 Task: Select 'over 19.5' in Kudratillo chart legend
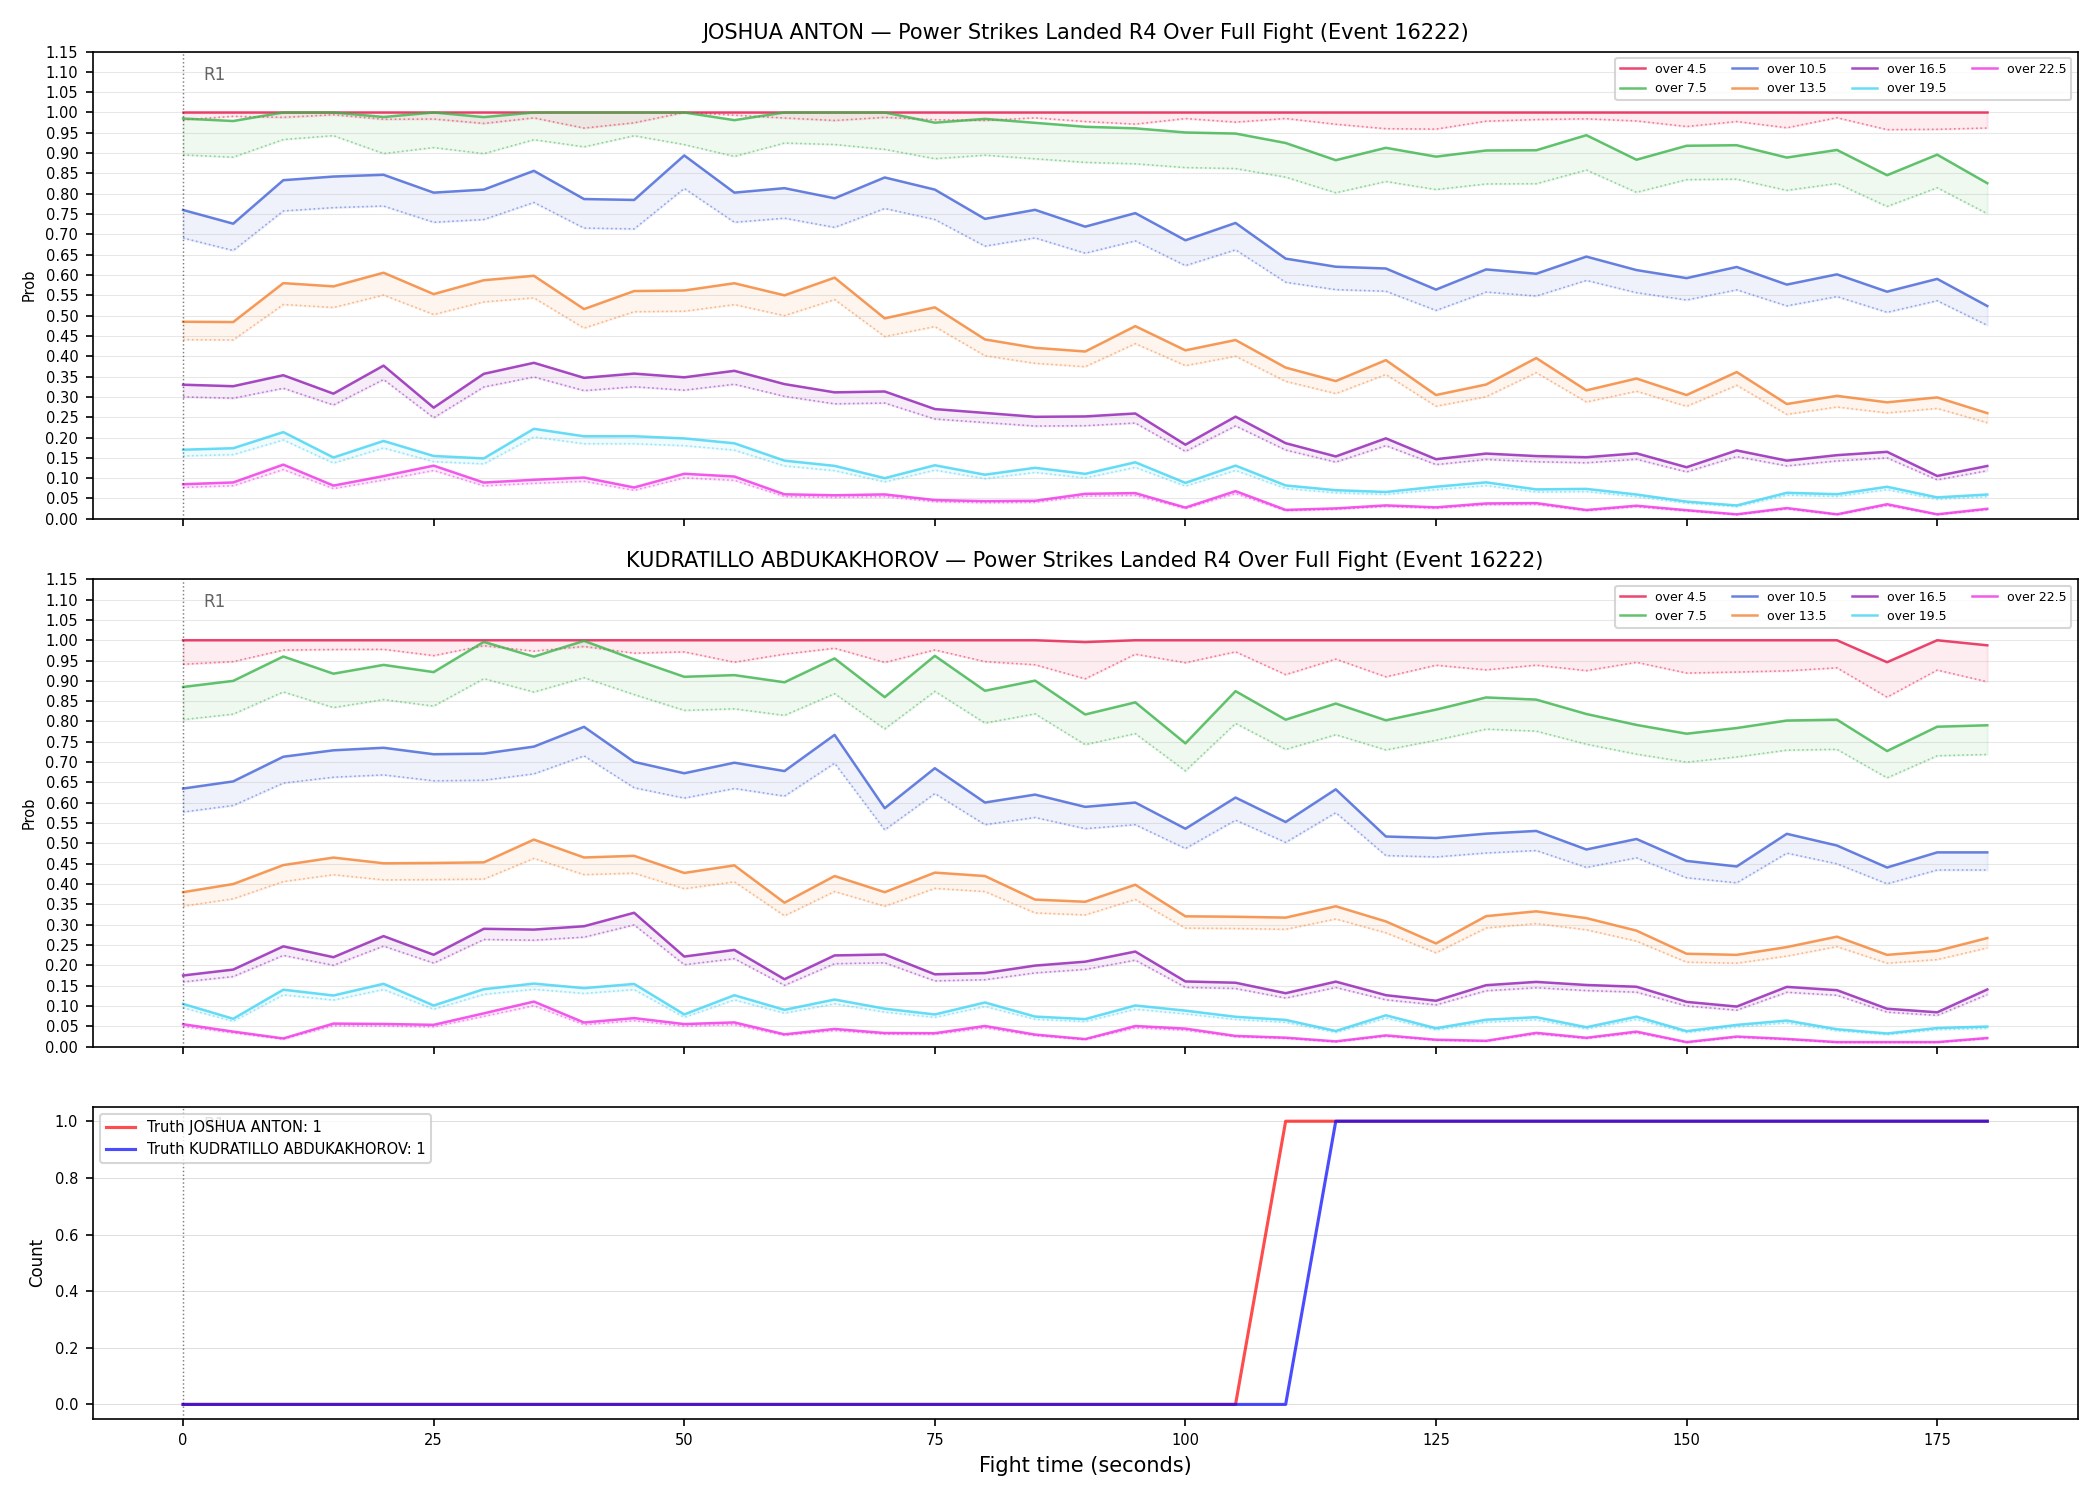coord(1898,616)
